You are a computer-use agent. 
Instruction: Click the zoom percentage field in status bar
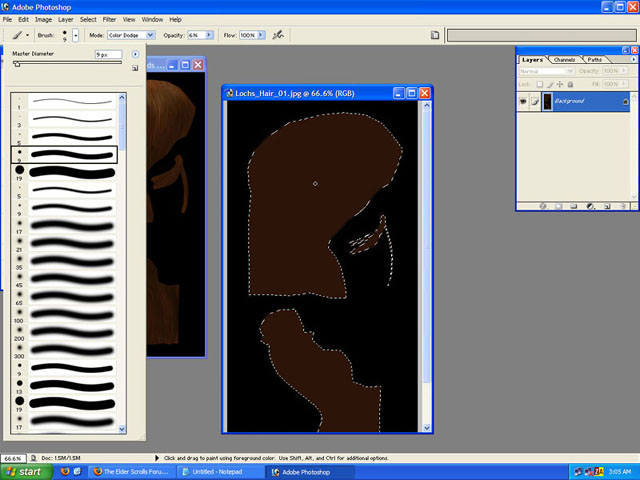[x=13, y=458]
